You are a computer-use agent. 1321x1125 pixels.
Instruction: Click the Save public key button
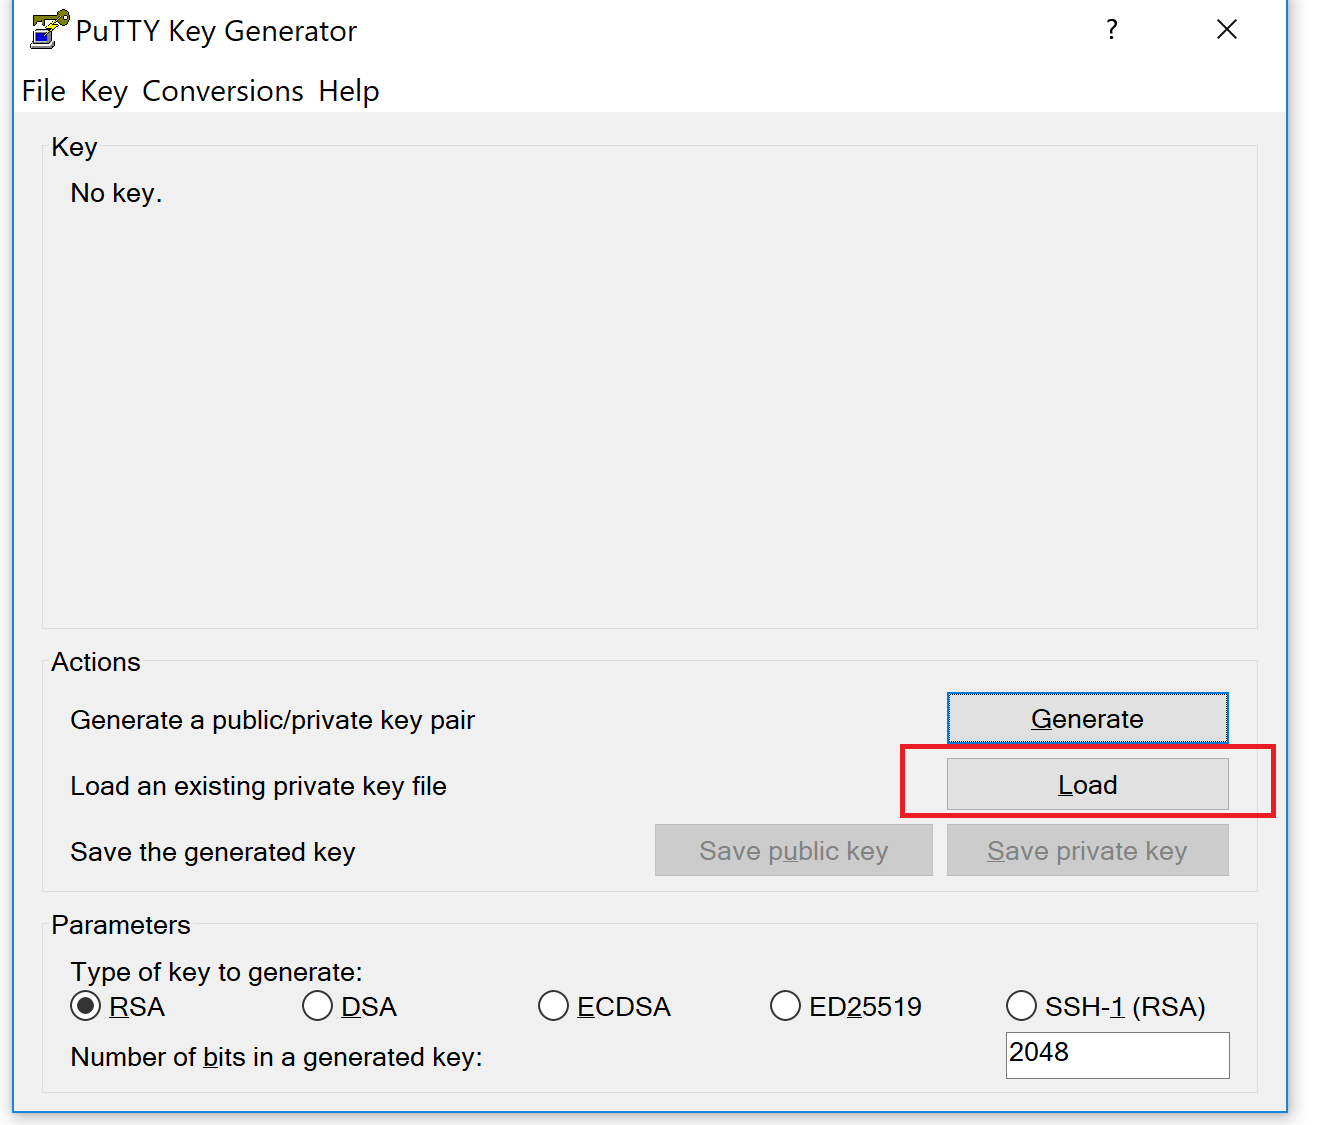click(794, 850)
